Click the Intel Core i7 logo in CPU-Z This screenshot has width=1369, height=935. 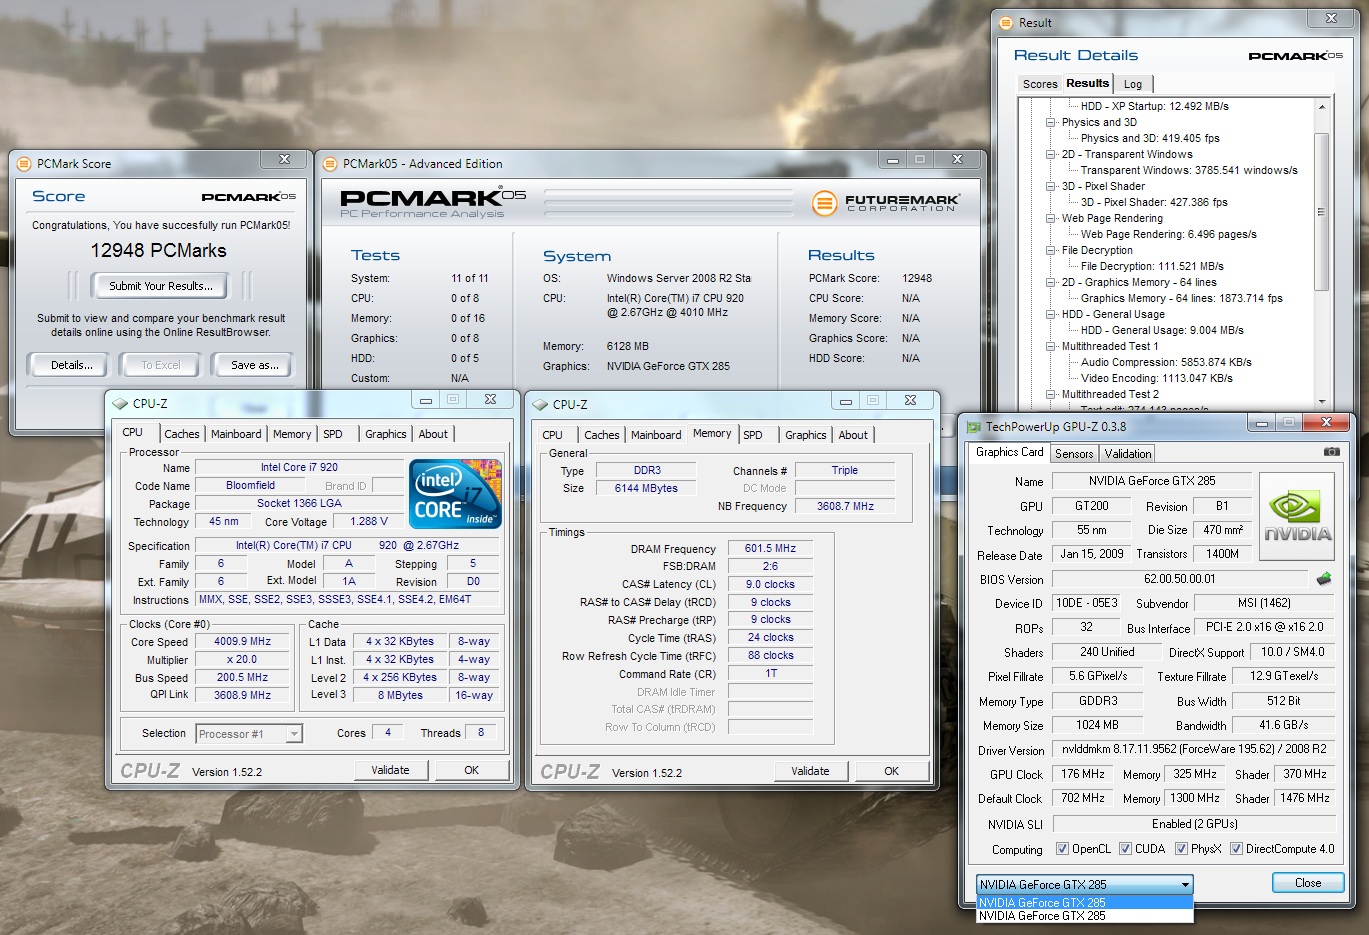click(456, 494)
